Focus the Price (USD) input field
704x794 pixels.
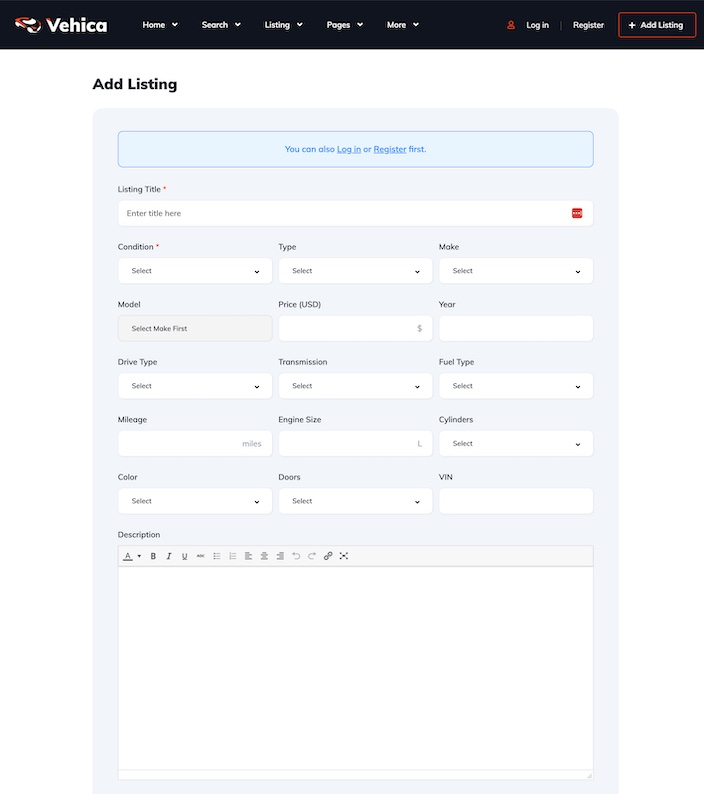coord(356,329)
